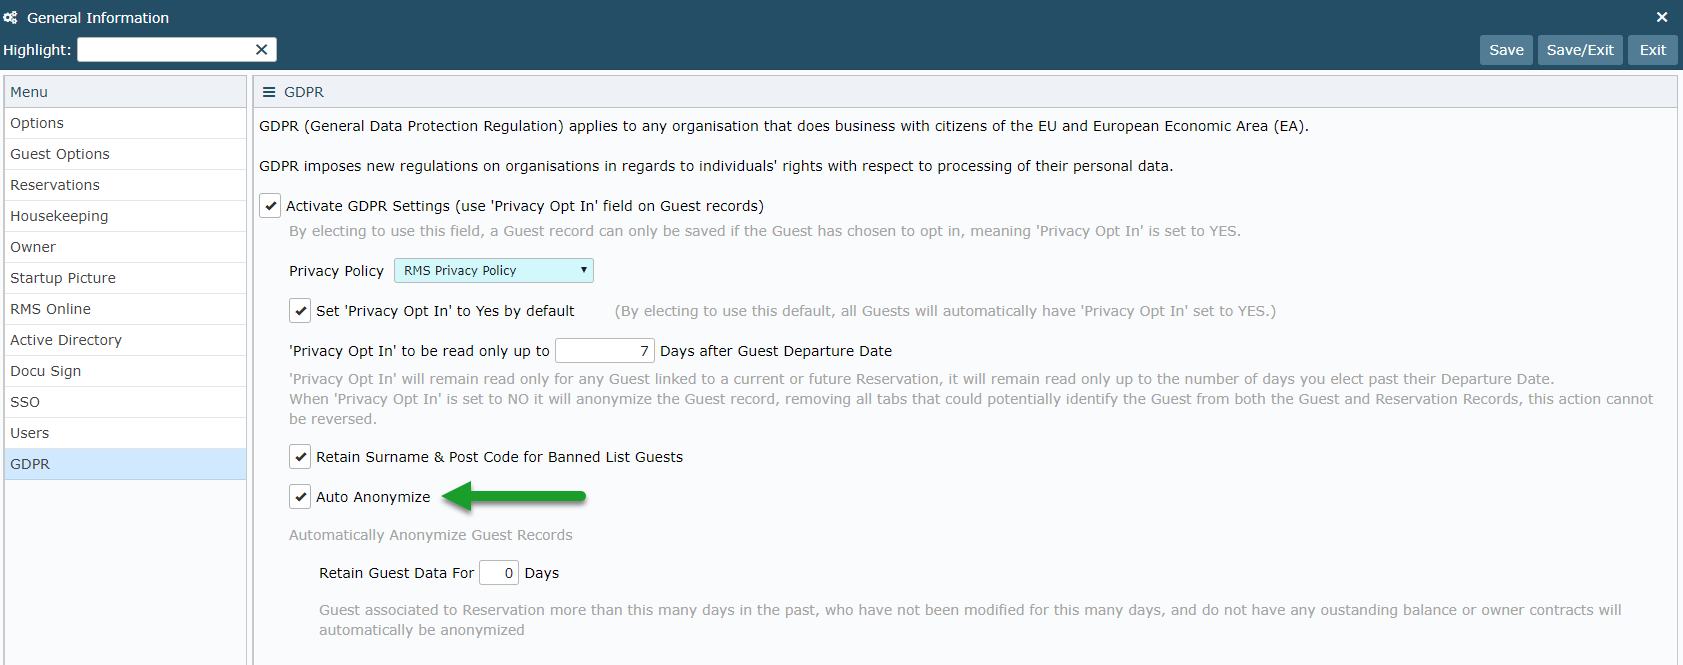Close the General Information window
Screen dimensions: 1683x665
[1662, 17]
